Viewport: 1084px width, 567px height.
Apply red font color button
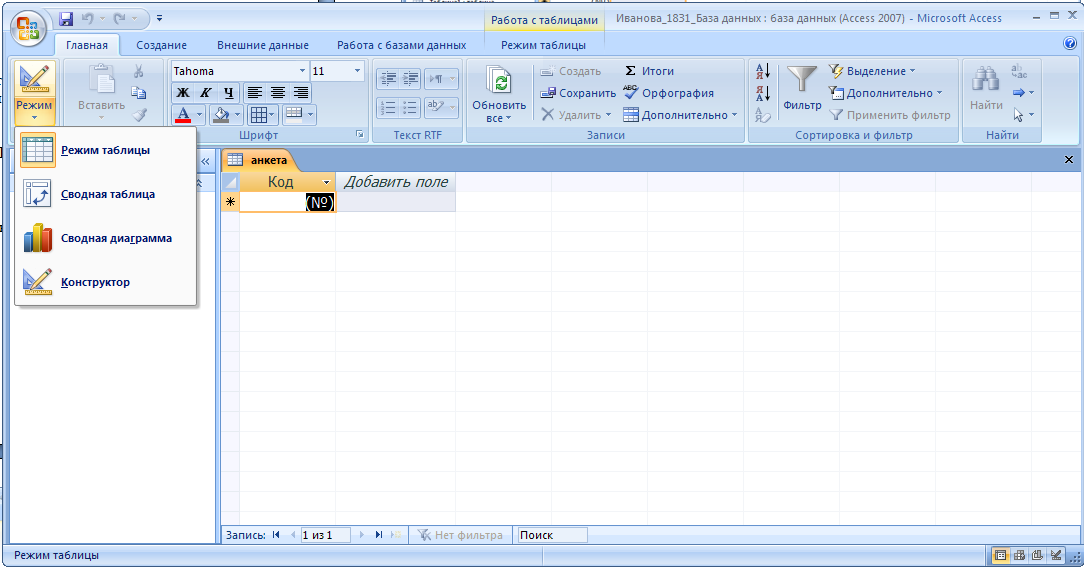183,115
